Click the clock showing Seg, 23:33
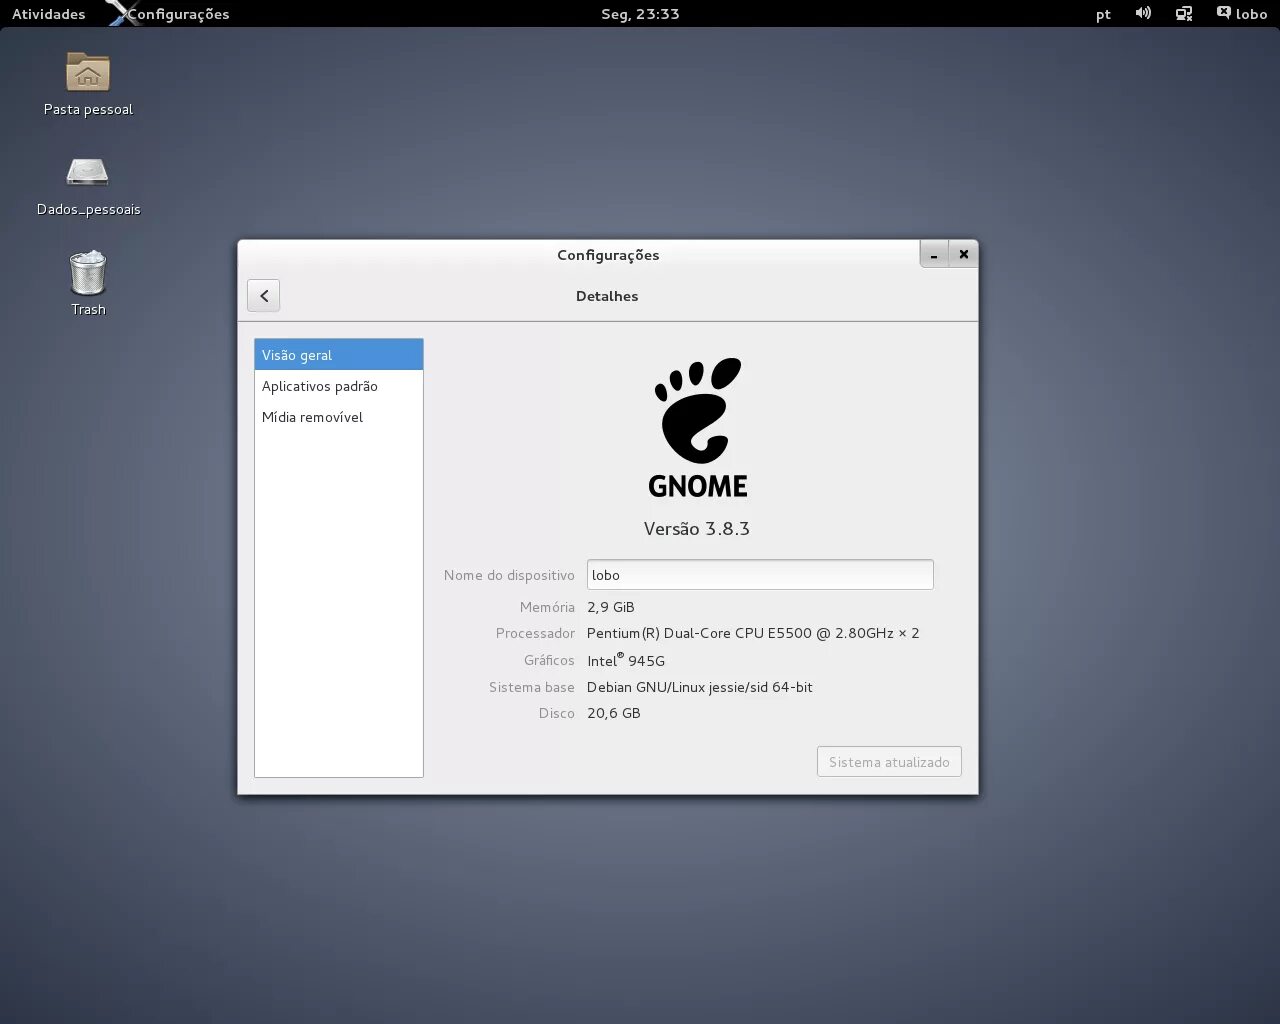1280x1024 pixels. [640, 14]
